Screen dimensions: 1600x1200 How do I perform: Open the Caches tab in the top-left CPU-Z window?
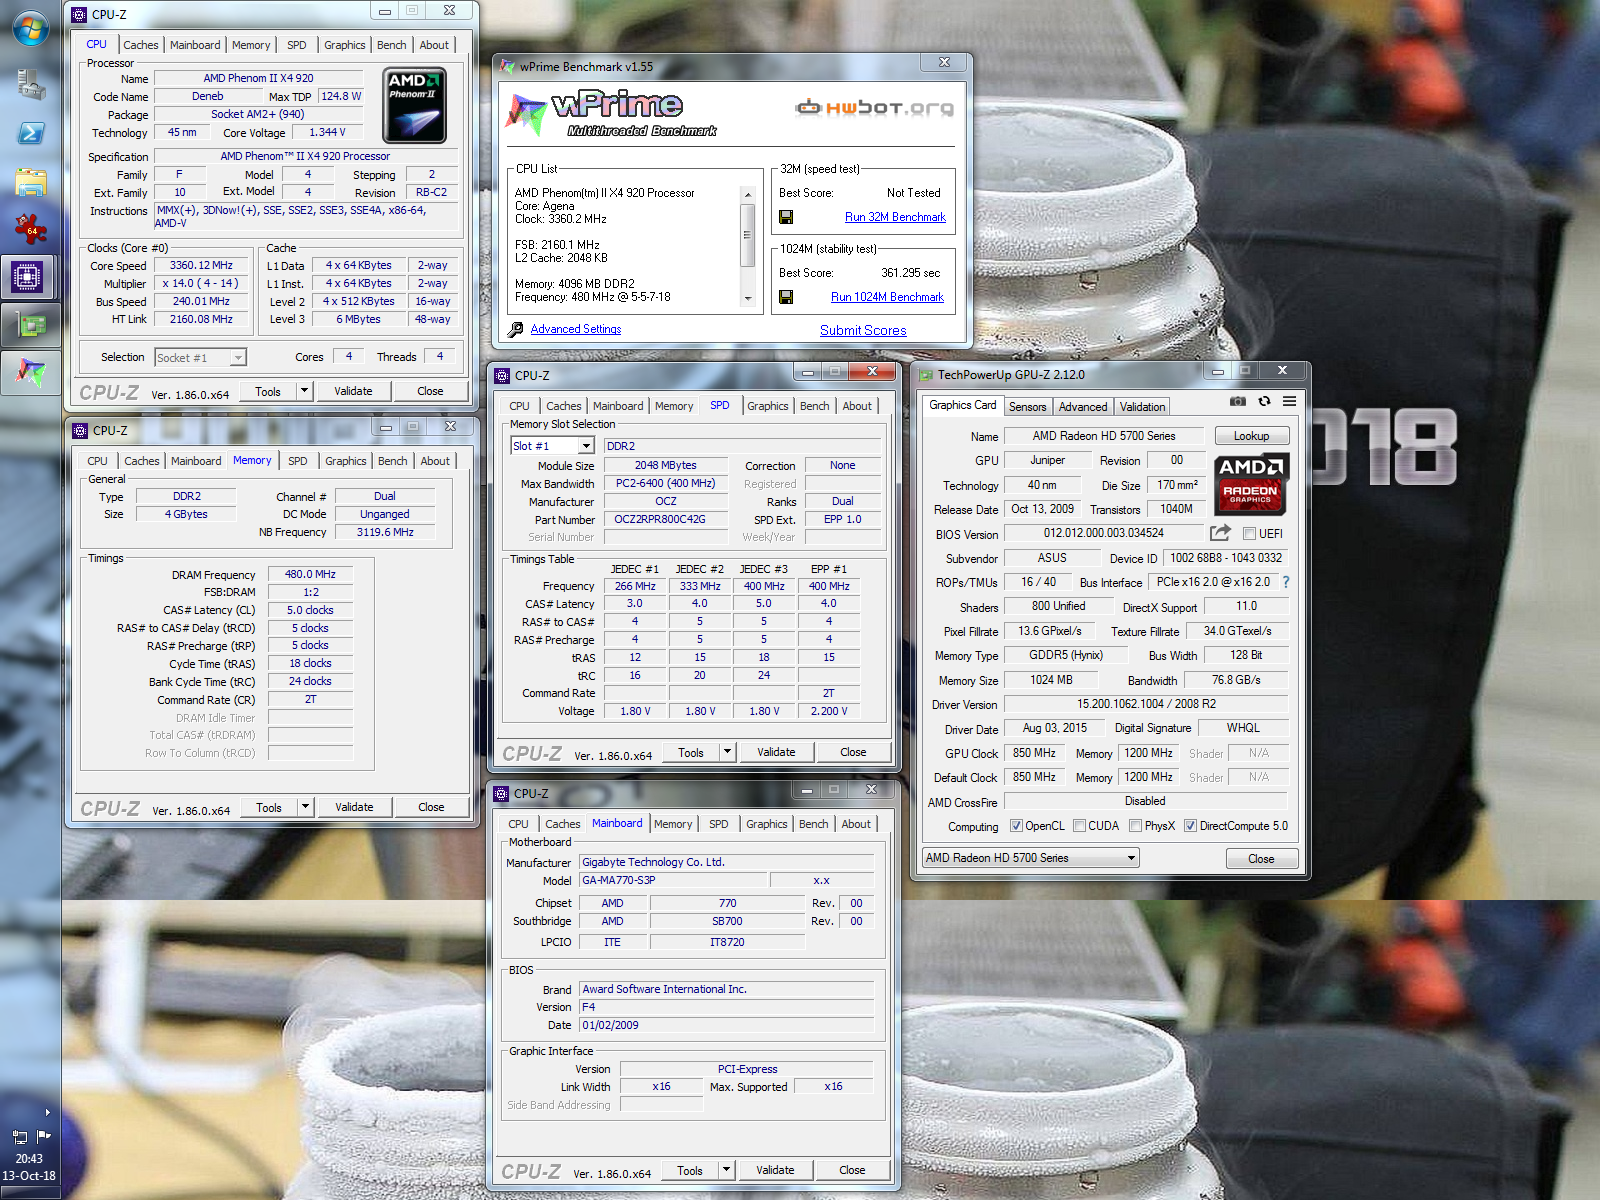click(141, 45)
